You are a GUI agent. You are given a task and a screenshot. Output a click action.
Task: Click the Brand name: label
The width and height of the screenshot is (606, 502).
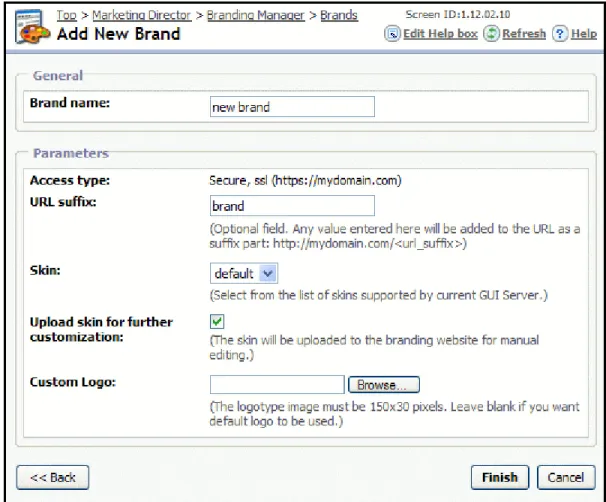coord(70,103)
